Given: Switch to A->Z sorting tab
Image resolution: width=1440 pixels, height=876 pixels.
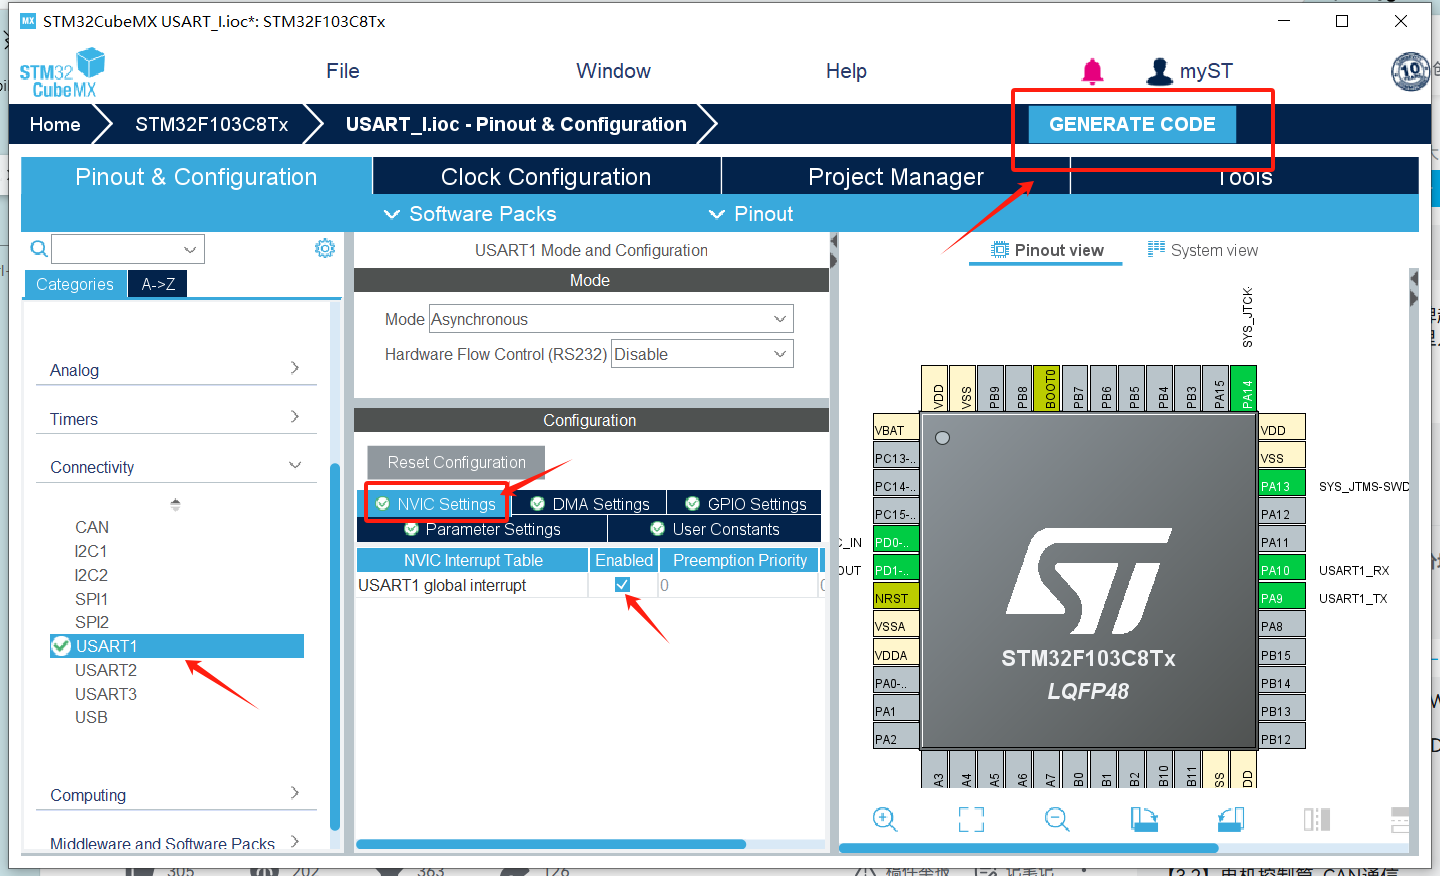Looking at the screenshot, I should [x=158, y=284].
